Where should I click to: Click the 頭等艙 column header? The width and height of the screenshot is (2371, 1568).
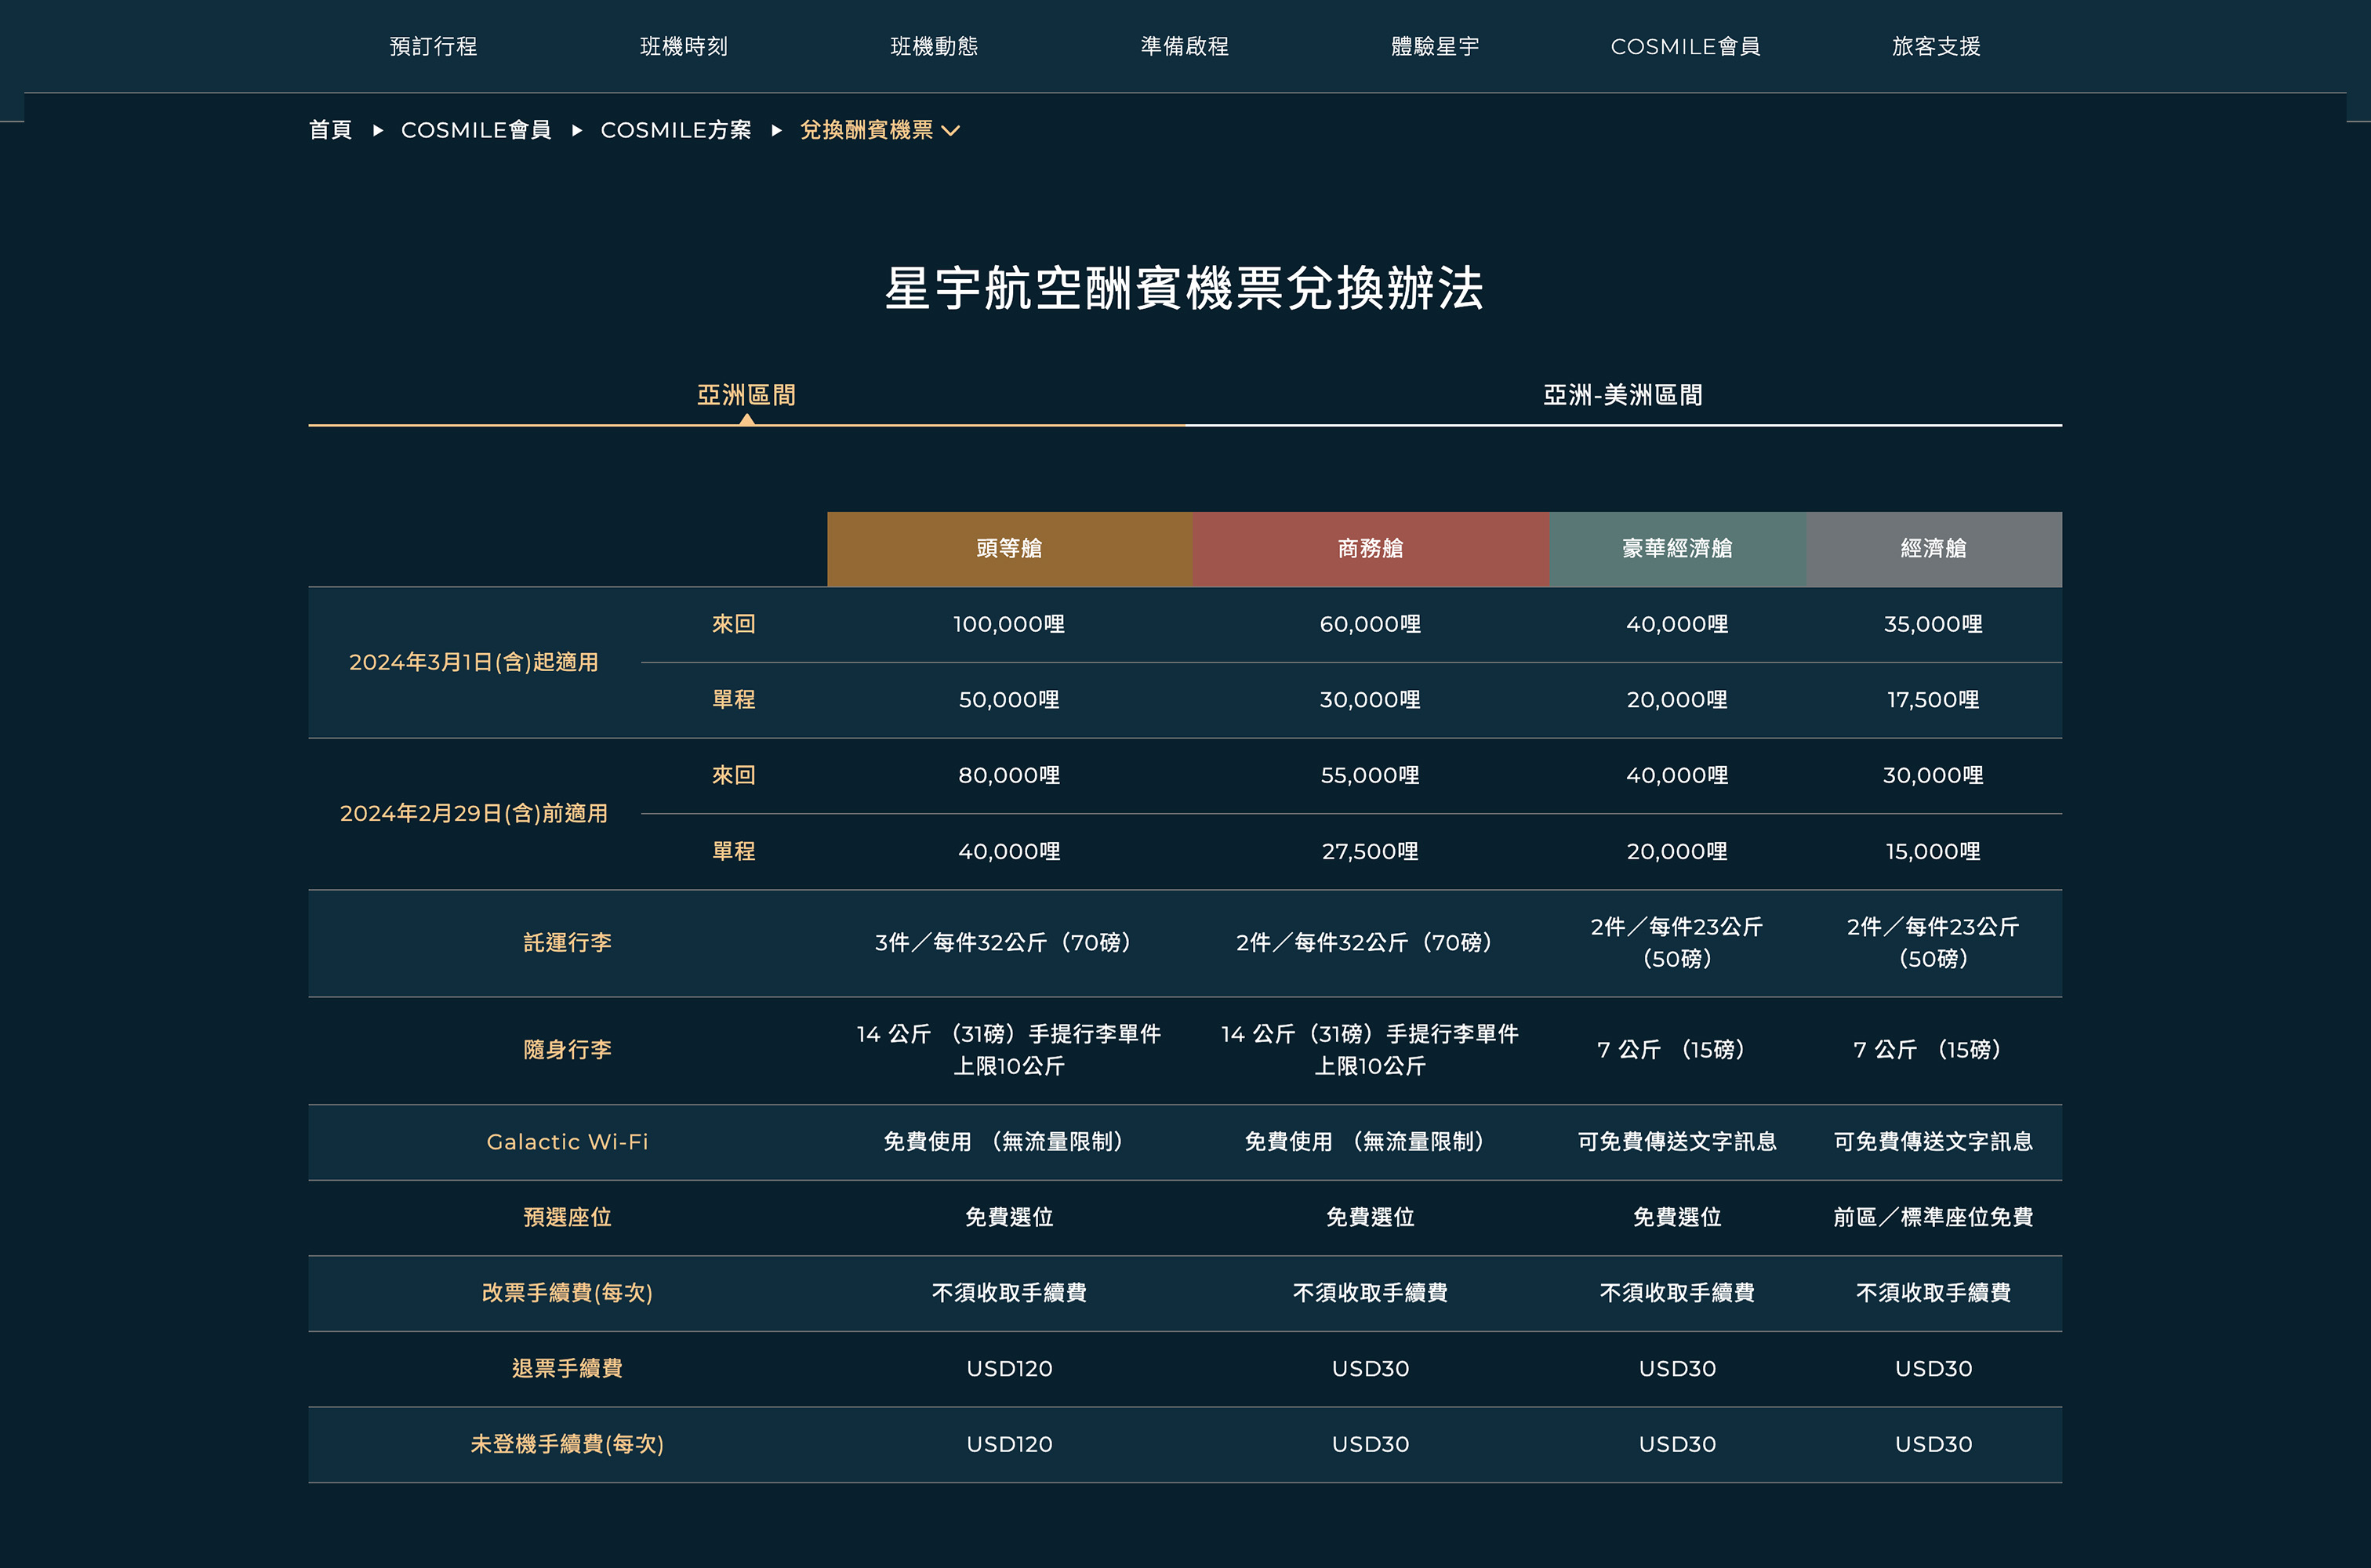click(1010, 548)
